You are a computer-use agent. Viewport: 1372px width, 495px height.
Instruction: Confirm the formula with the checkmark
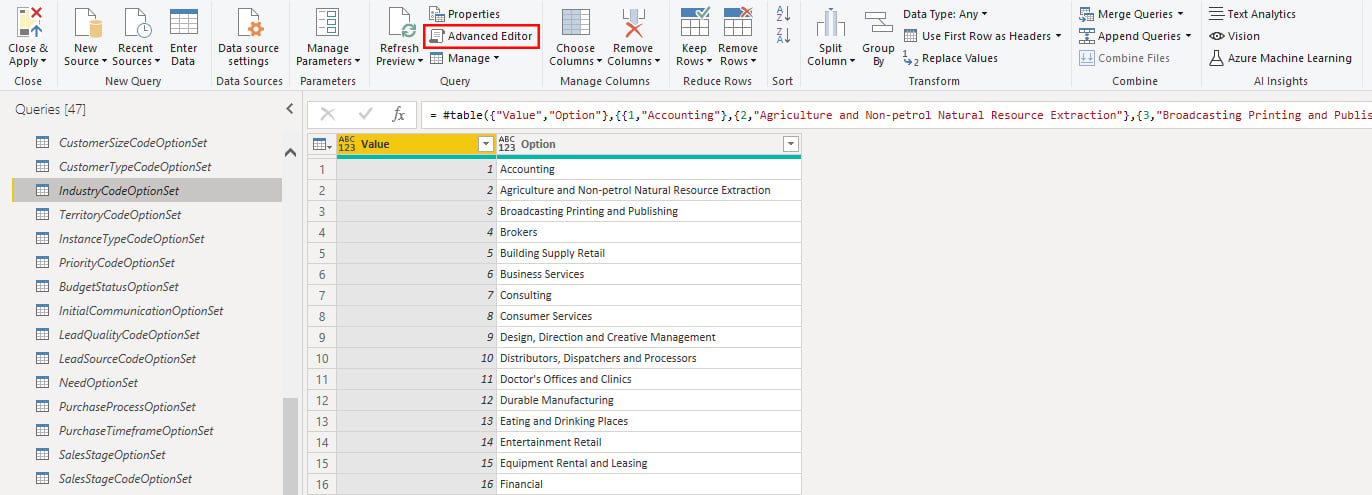(365, 114)
